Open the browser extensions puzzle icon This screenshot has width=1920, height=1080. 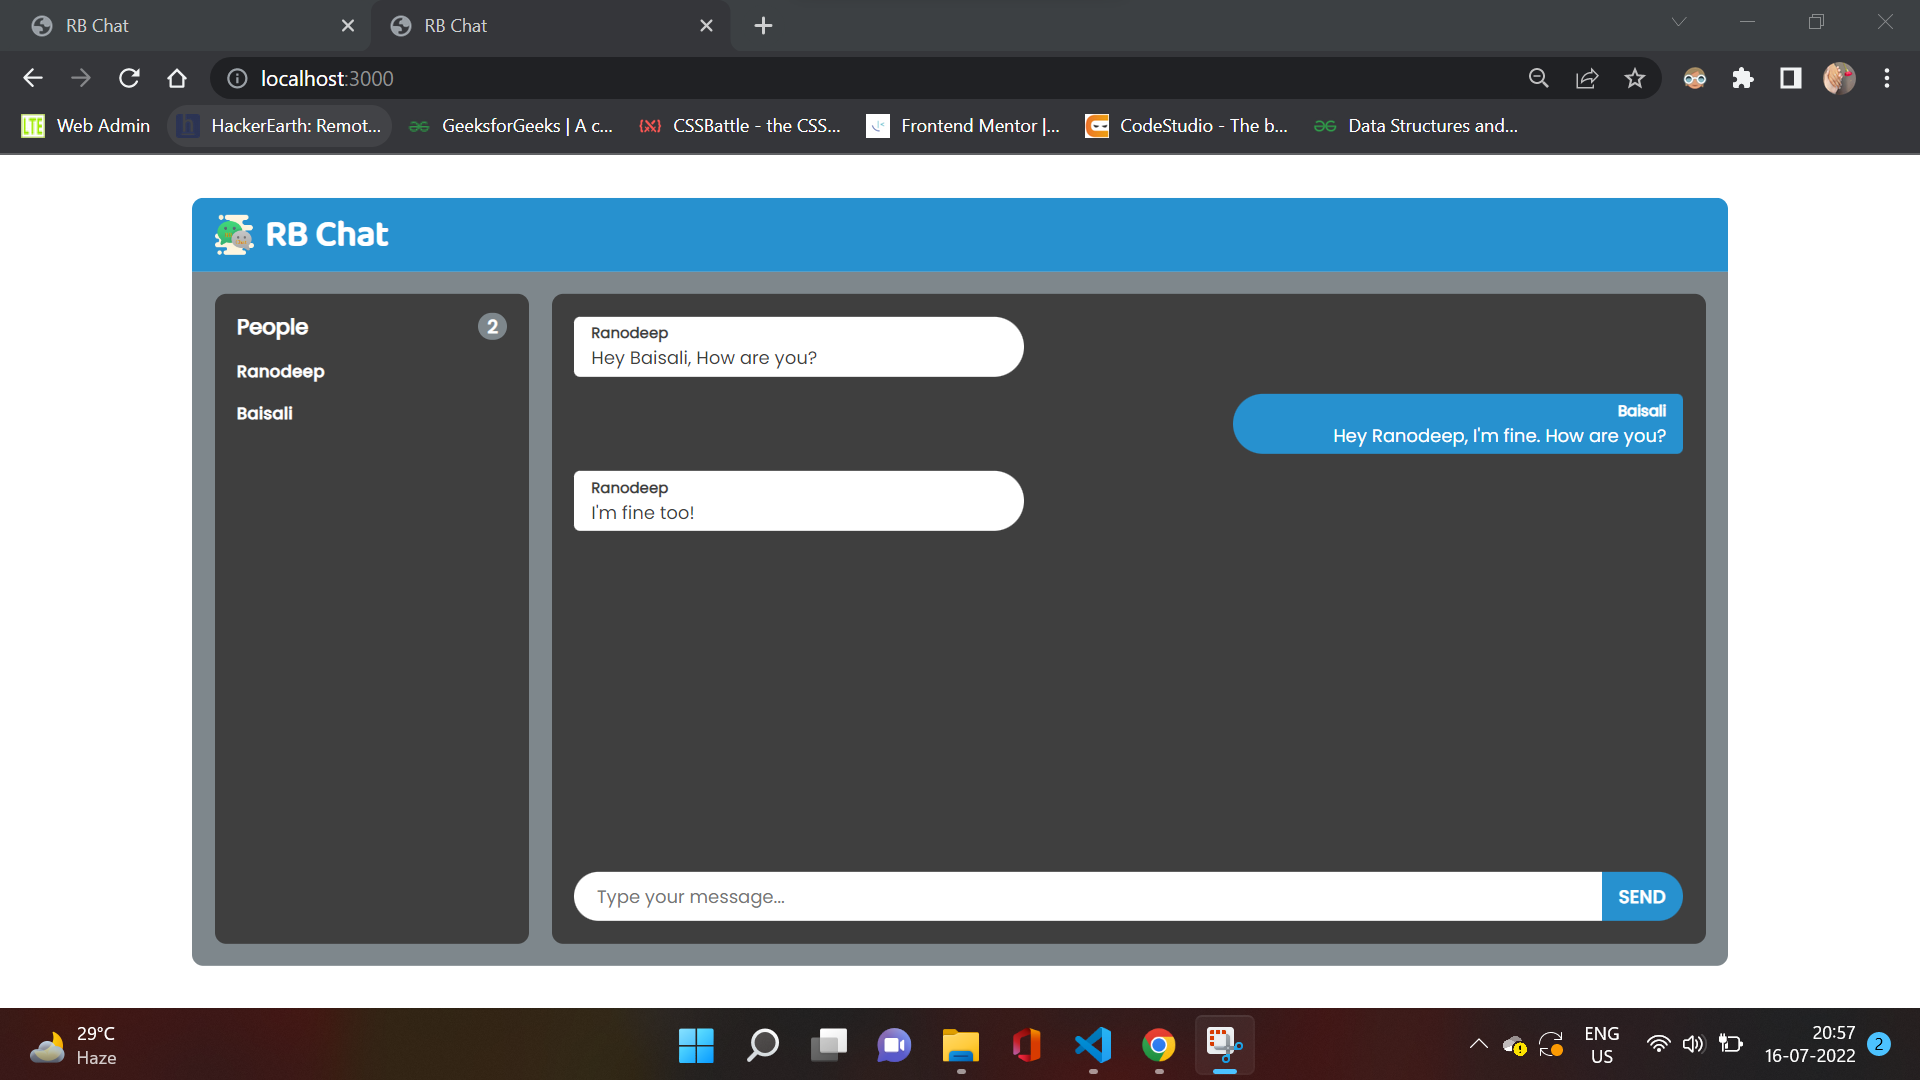[1742, 78]
